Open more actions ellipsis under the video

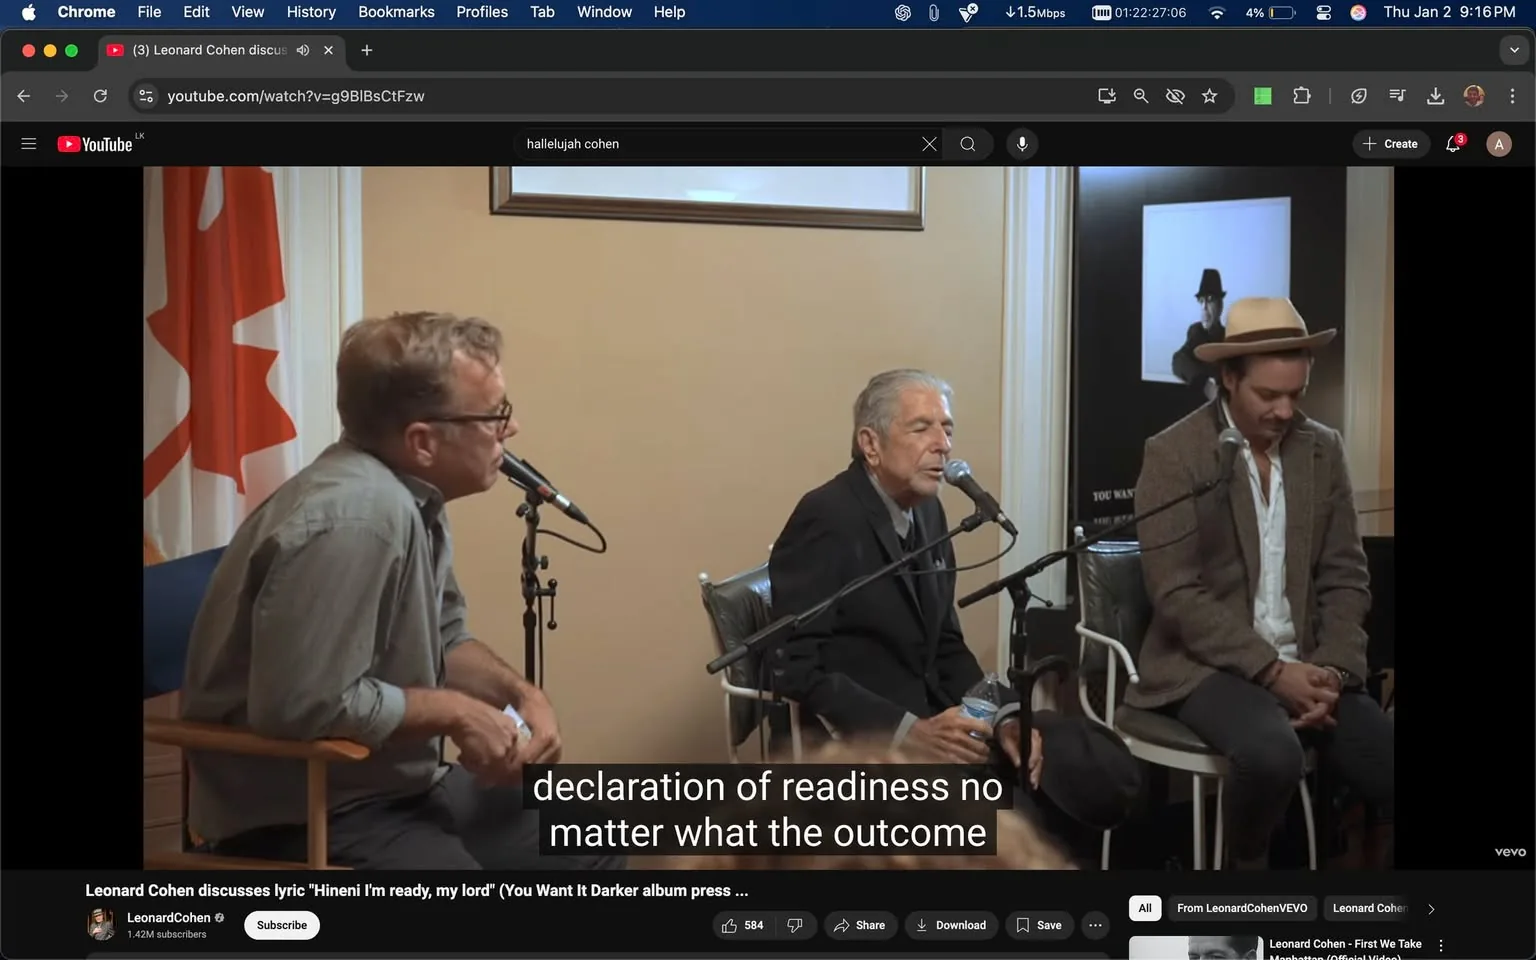[1095, 925]
